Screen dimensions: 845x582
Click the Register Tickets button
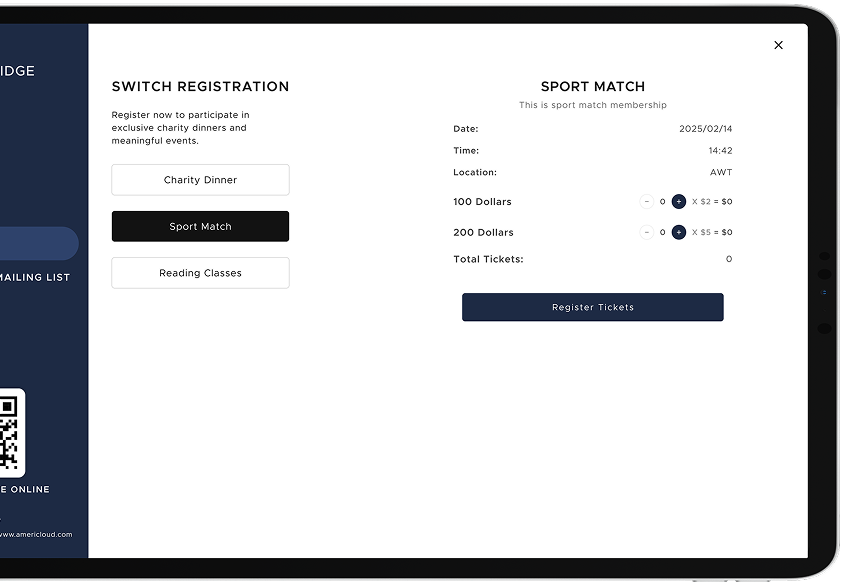click(593, 307)
